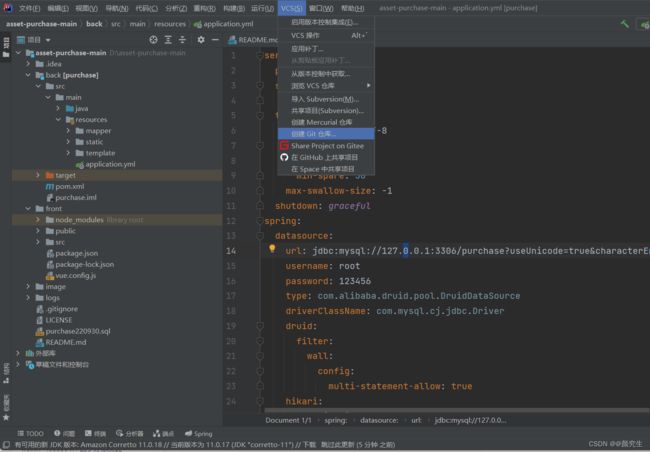
Task: Click the collapse all icon in project toolbar
Action: 182,40
